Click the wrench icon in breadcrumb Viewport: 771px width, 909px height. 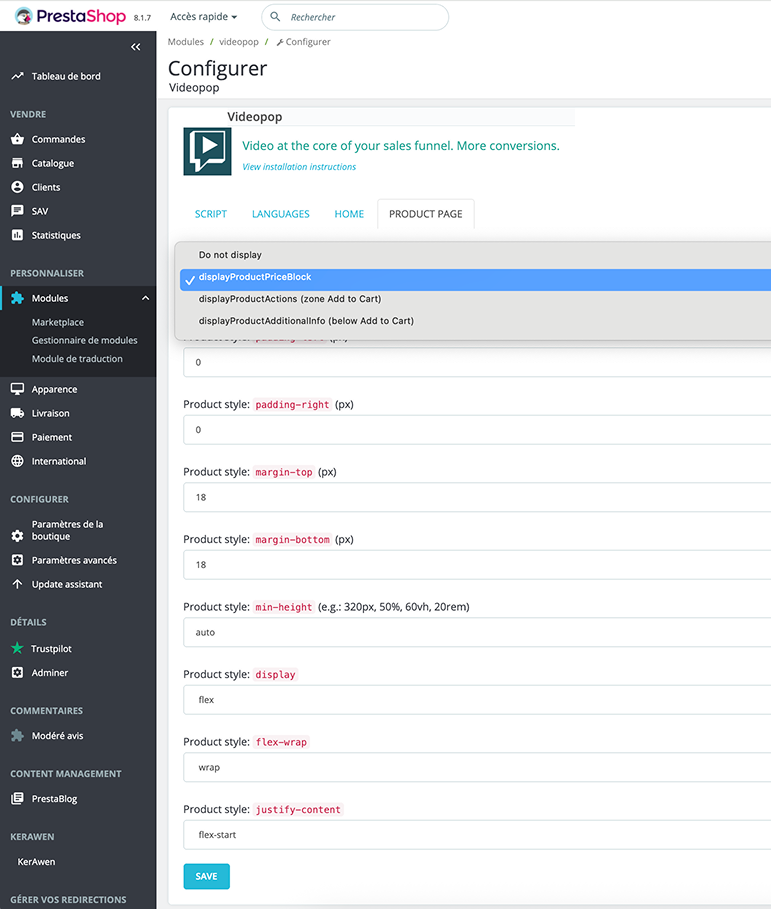pyautogui.click(x=280, y=42)
